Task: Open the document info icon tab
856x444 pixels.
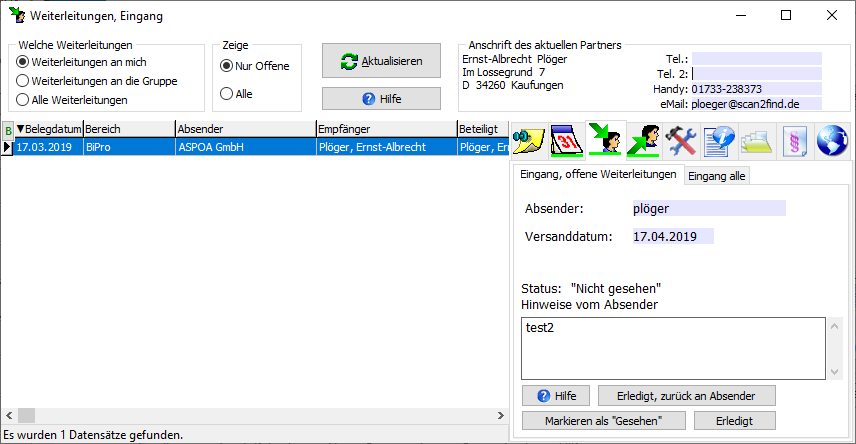Action: pos(718,141)
